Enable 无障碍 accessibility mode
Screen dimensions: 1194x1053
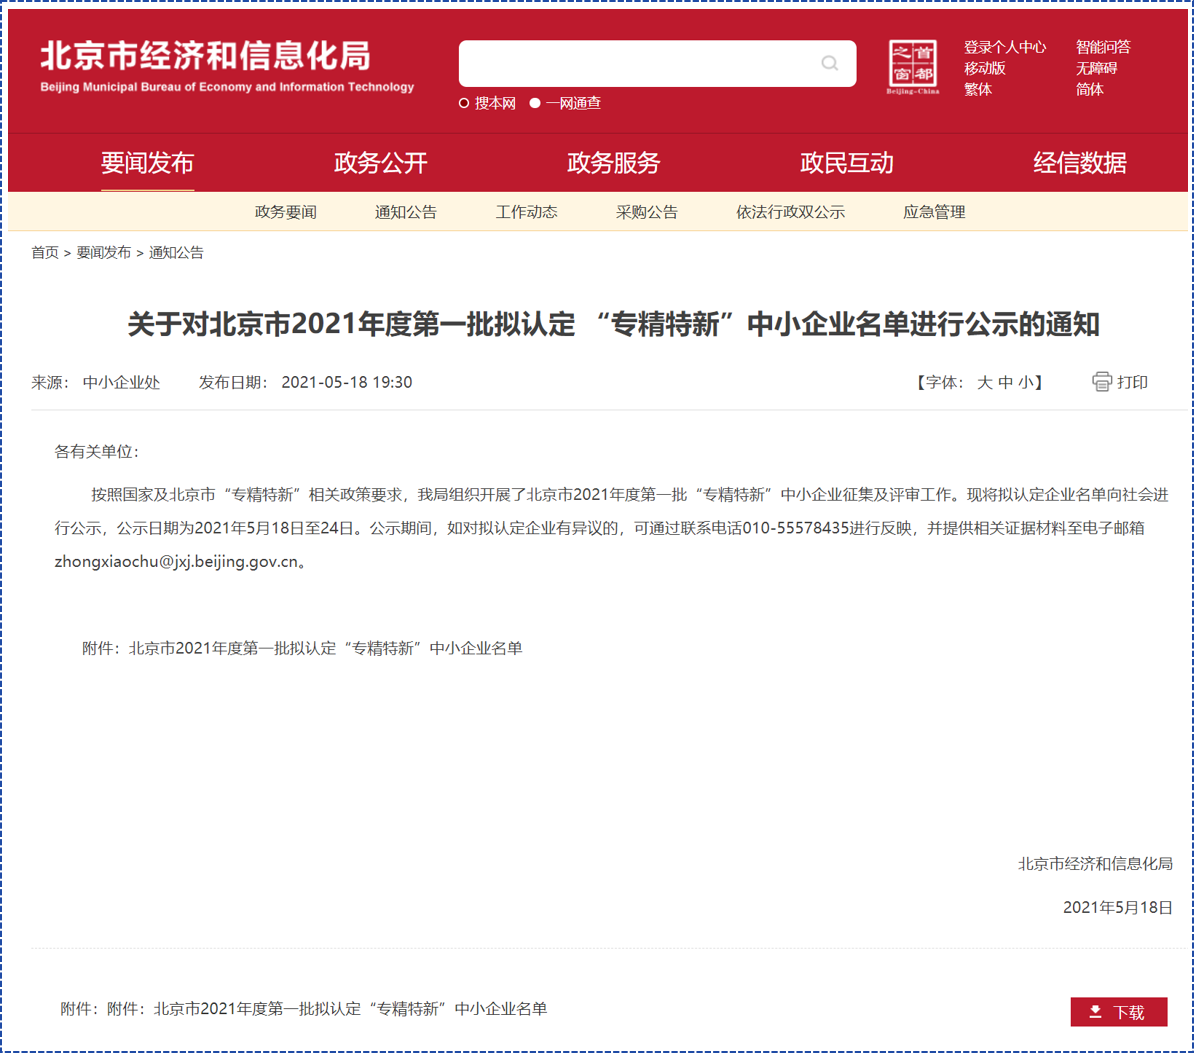(x=1097, y=69)
